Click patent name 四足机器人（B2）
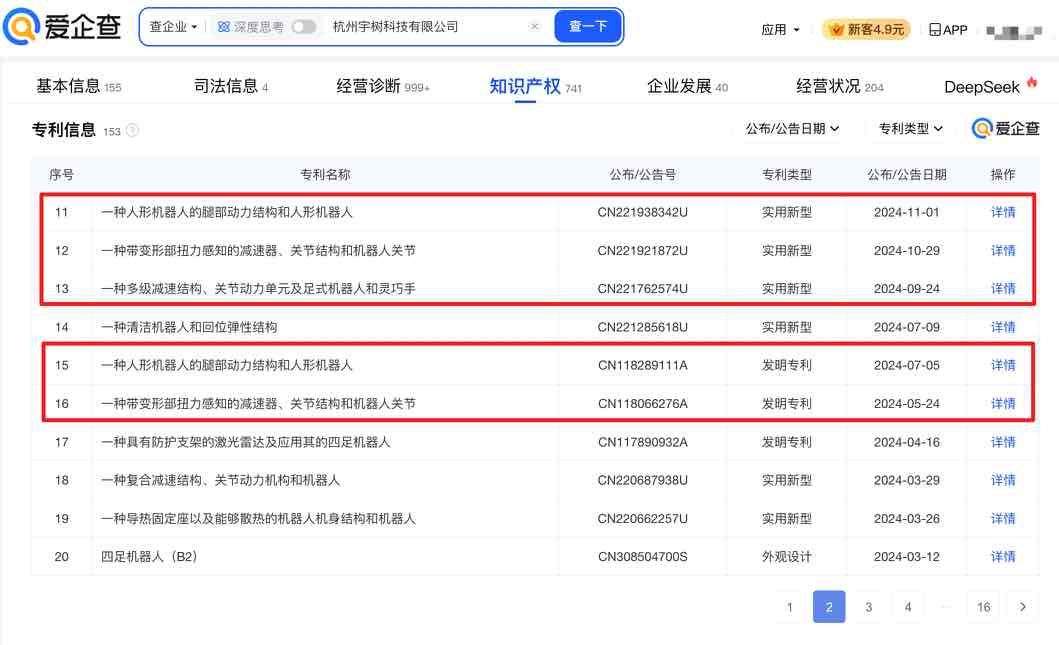Screen dimensions: 1059x645 coord(149,557)
